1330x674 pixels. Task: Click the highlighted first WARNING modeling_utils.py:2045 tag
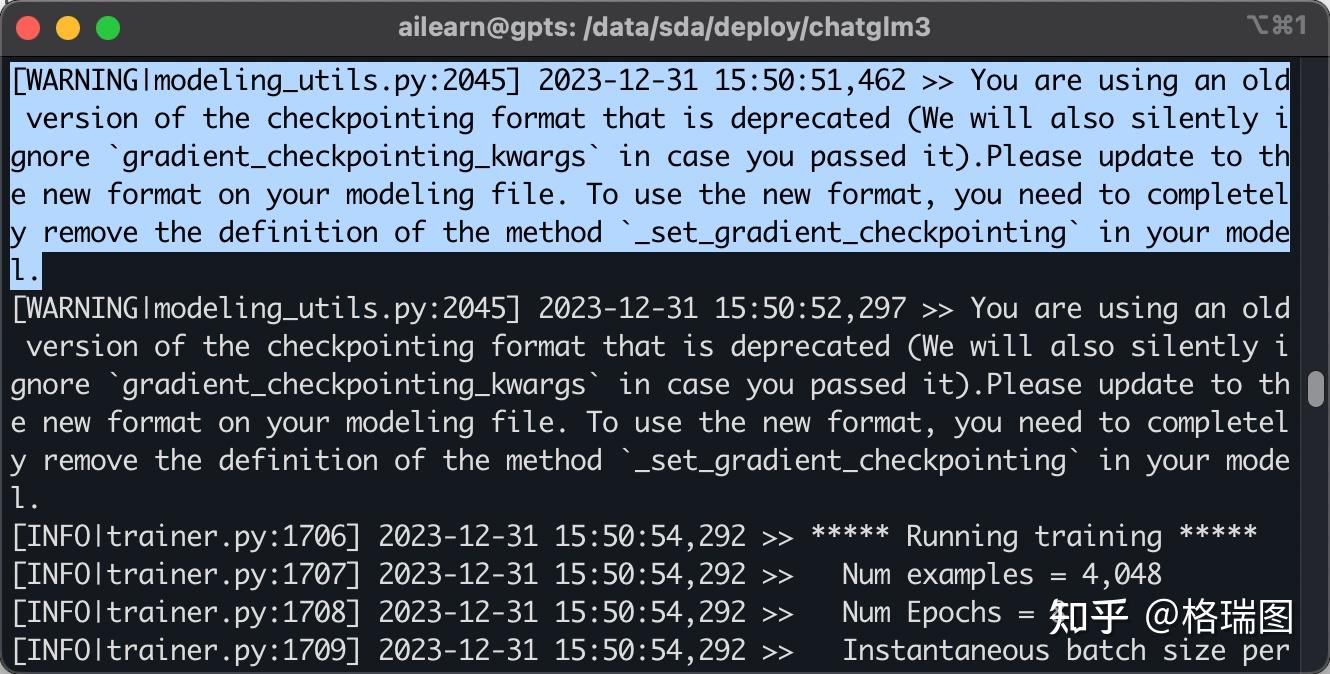coord(266,80)
